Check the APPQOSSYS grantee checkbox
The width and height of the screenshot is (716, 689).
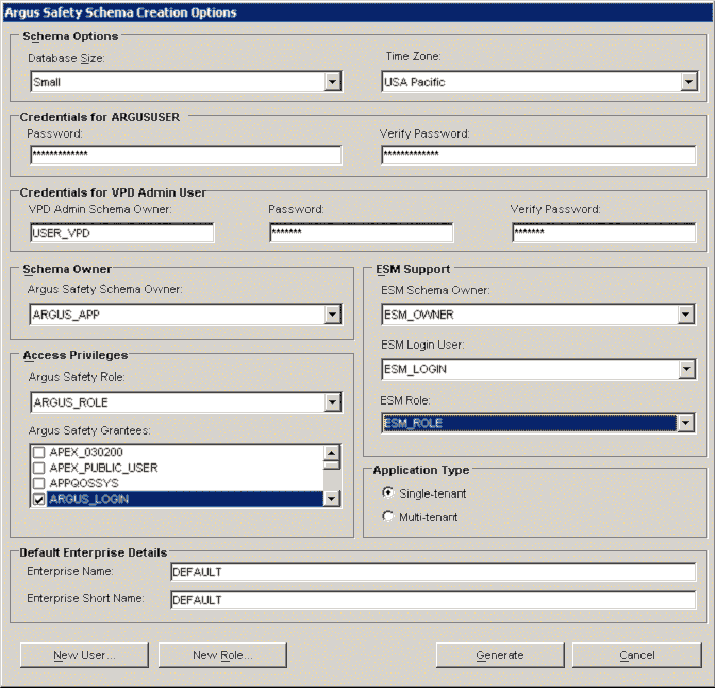(x=39, y=483)
